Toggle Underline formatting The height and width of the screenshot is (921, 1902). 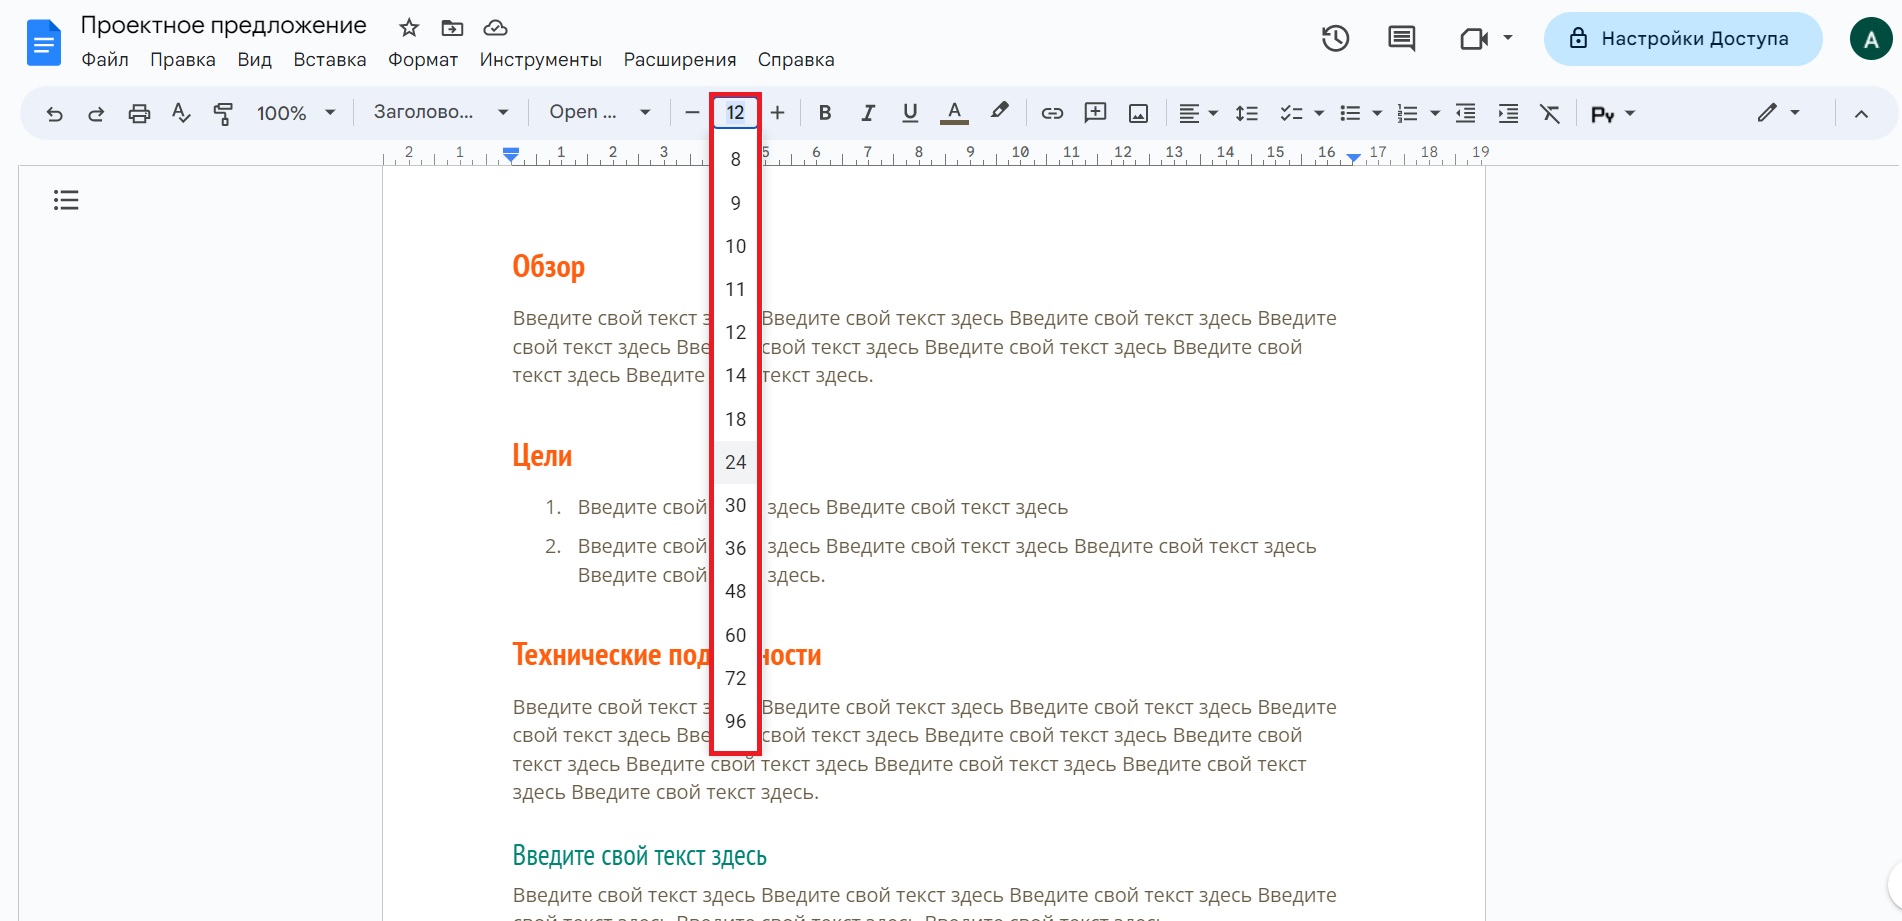(x=910, y=113)
